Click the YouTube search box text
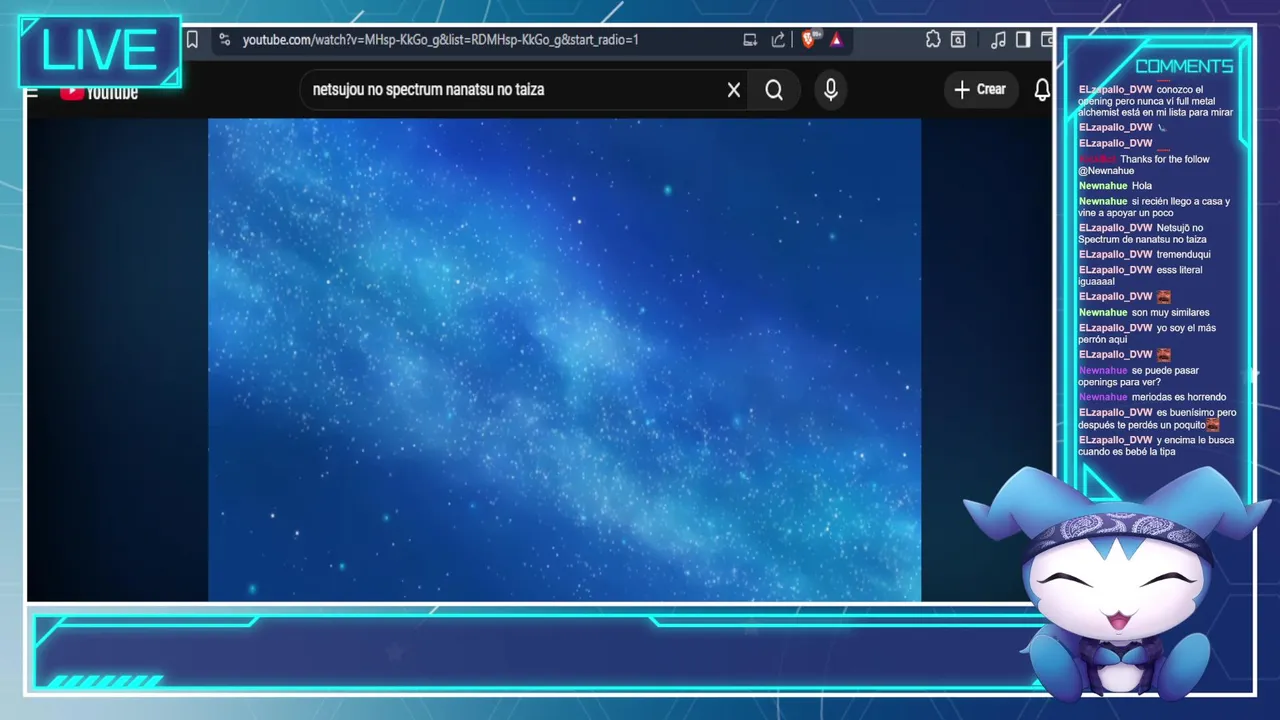 pos(428,89)
